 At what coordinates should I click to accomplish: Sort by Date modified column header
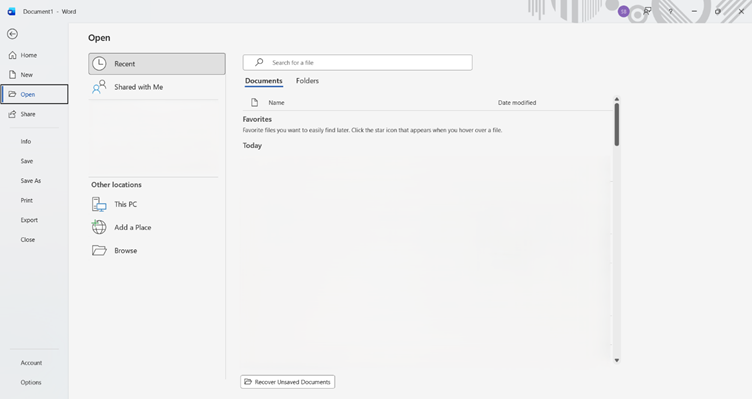(517, 103)
